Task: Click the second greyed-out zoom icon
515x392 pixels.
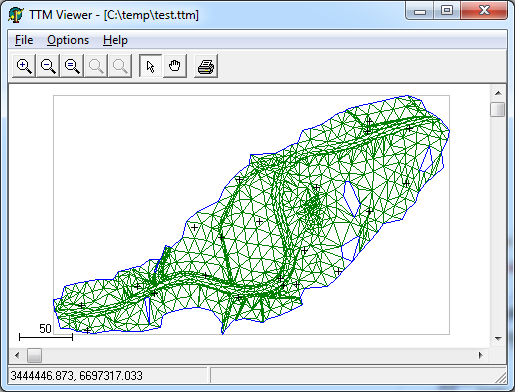Action: tap(120, 66)
